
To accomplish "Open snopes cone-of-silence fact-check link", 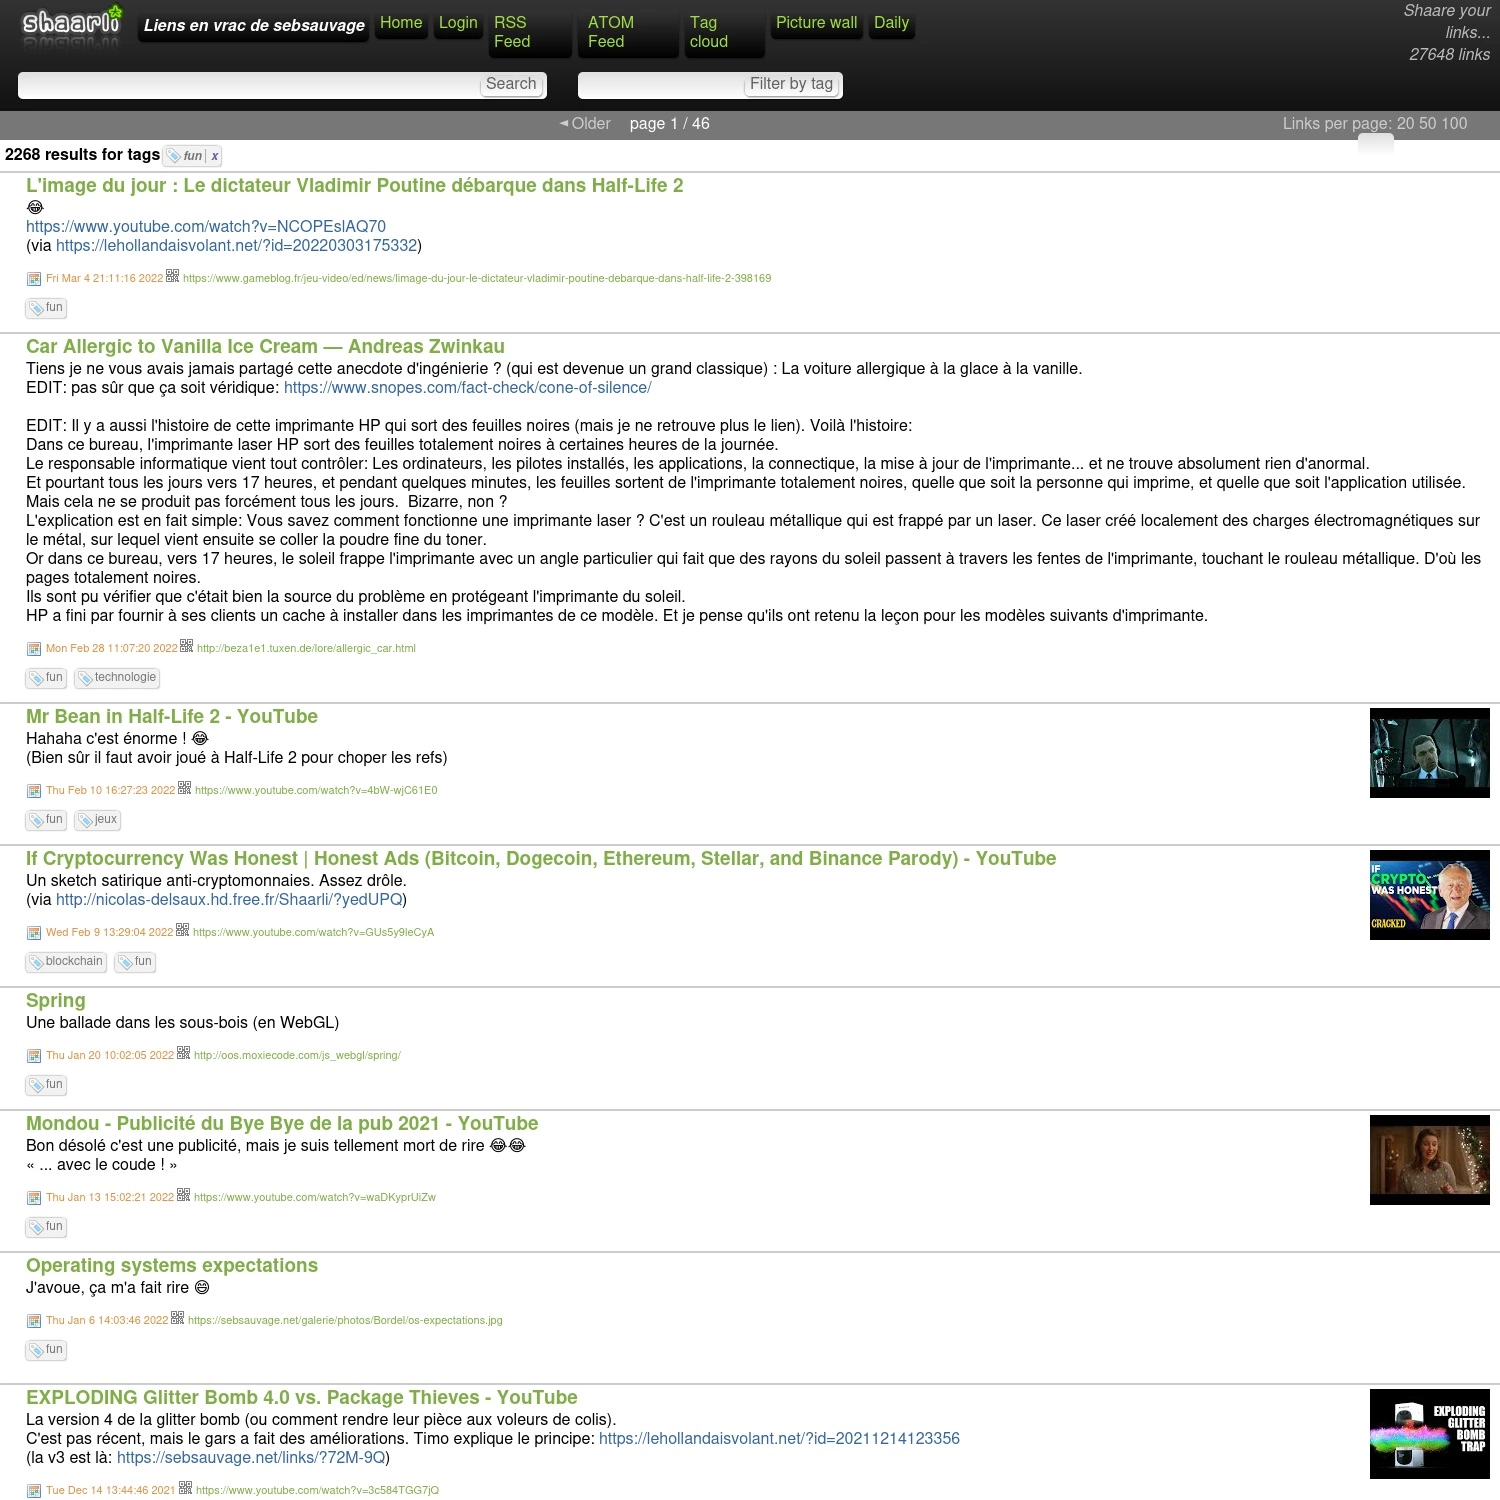I will (x=467, y=388).
